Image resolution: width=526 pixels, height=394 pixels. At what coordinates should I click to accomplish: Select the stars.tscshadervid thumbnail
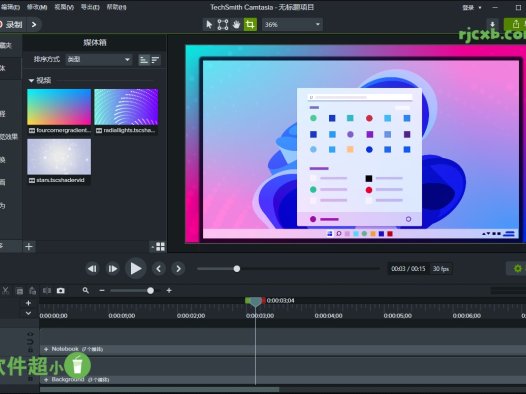(59, 157)
